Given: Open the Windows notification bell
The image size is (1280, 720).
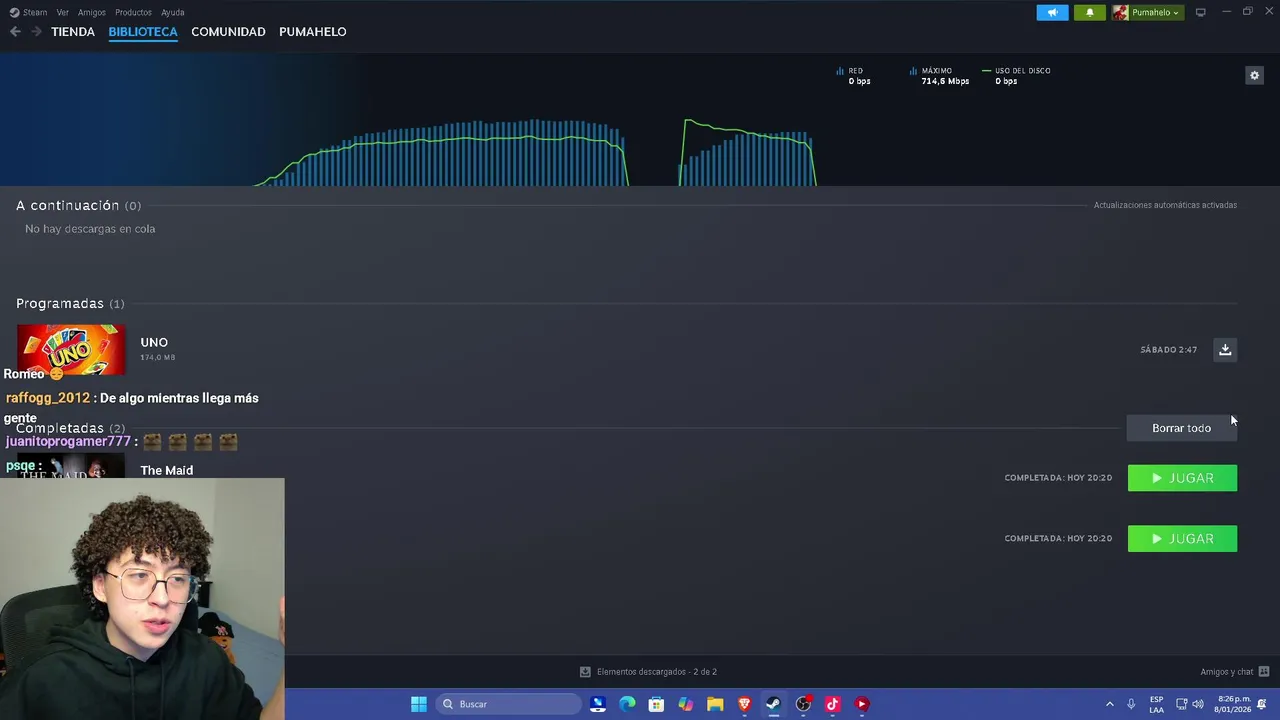Looking at the screenshot, I should coord(1262,704).
